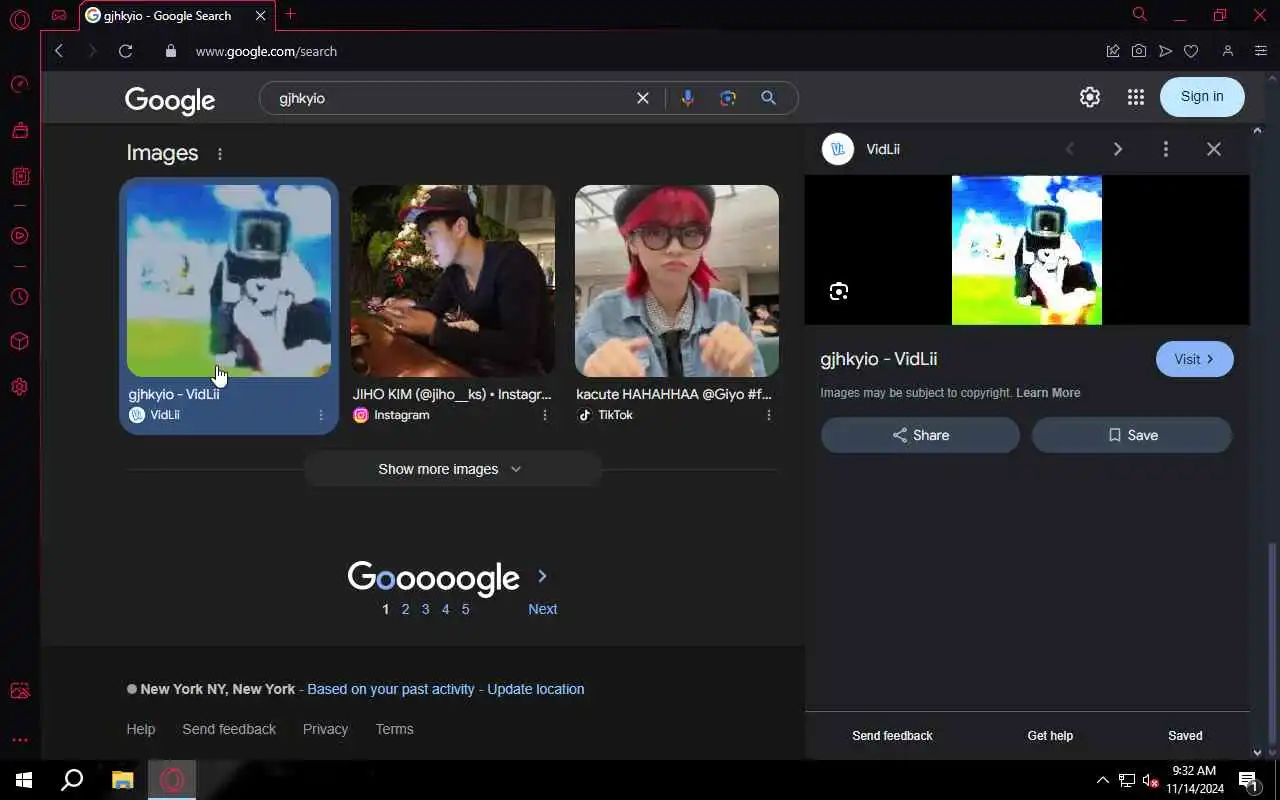Open the GX Cleaner sidebar icon

click(x=19, y=130)
